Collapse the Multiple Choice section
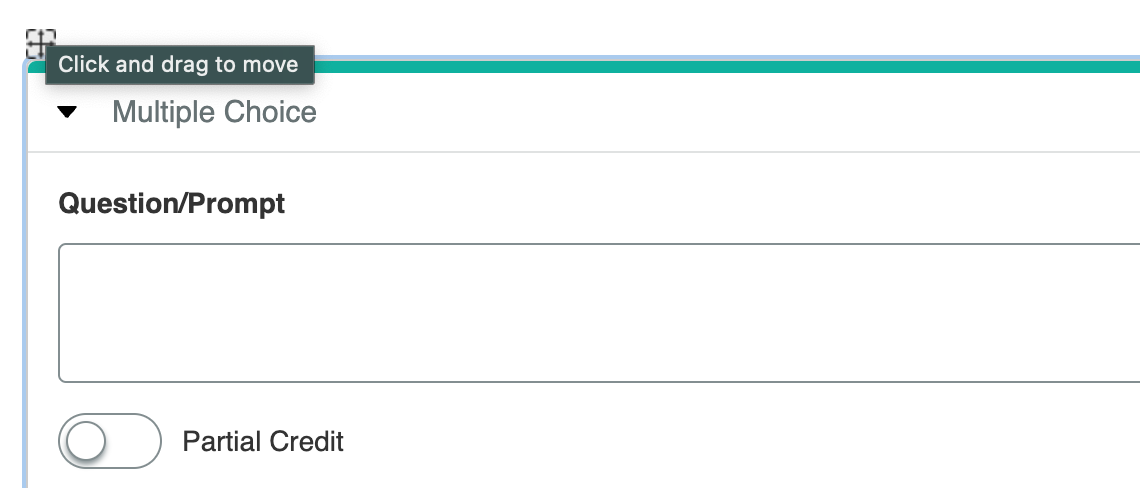 tap(67, 112)
